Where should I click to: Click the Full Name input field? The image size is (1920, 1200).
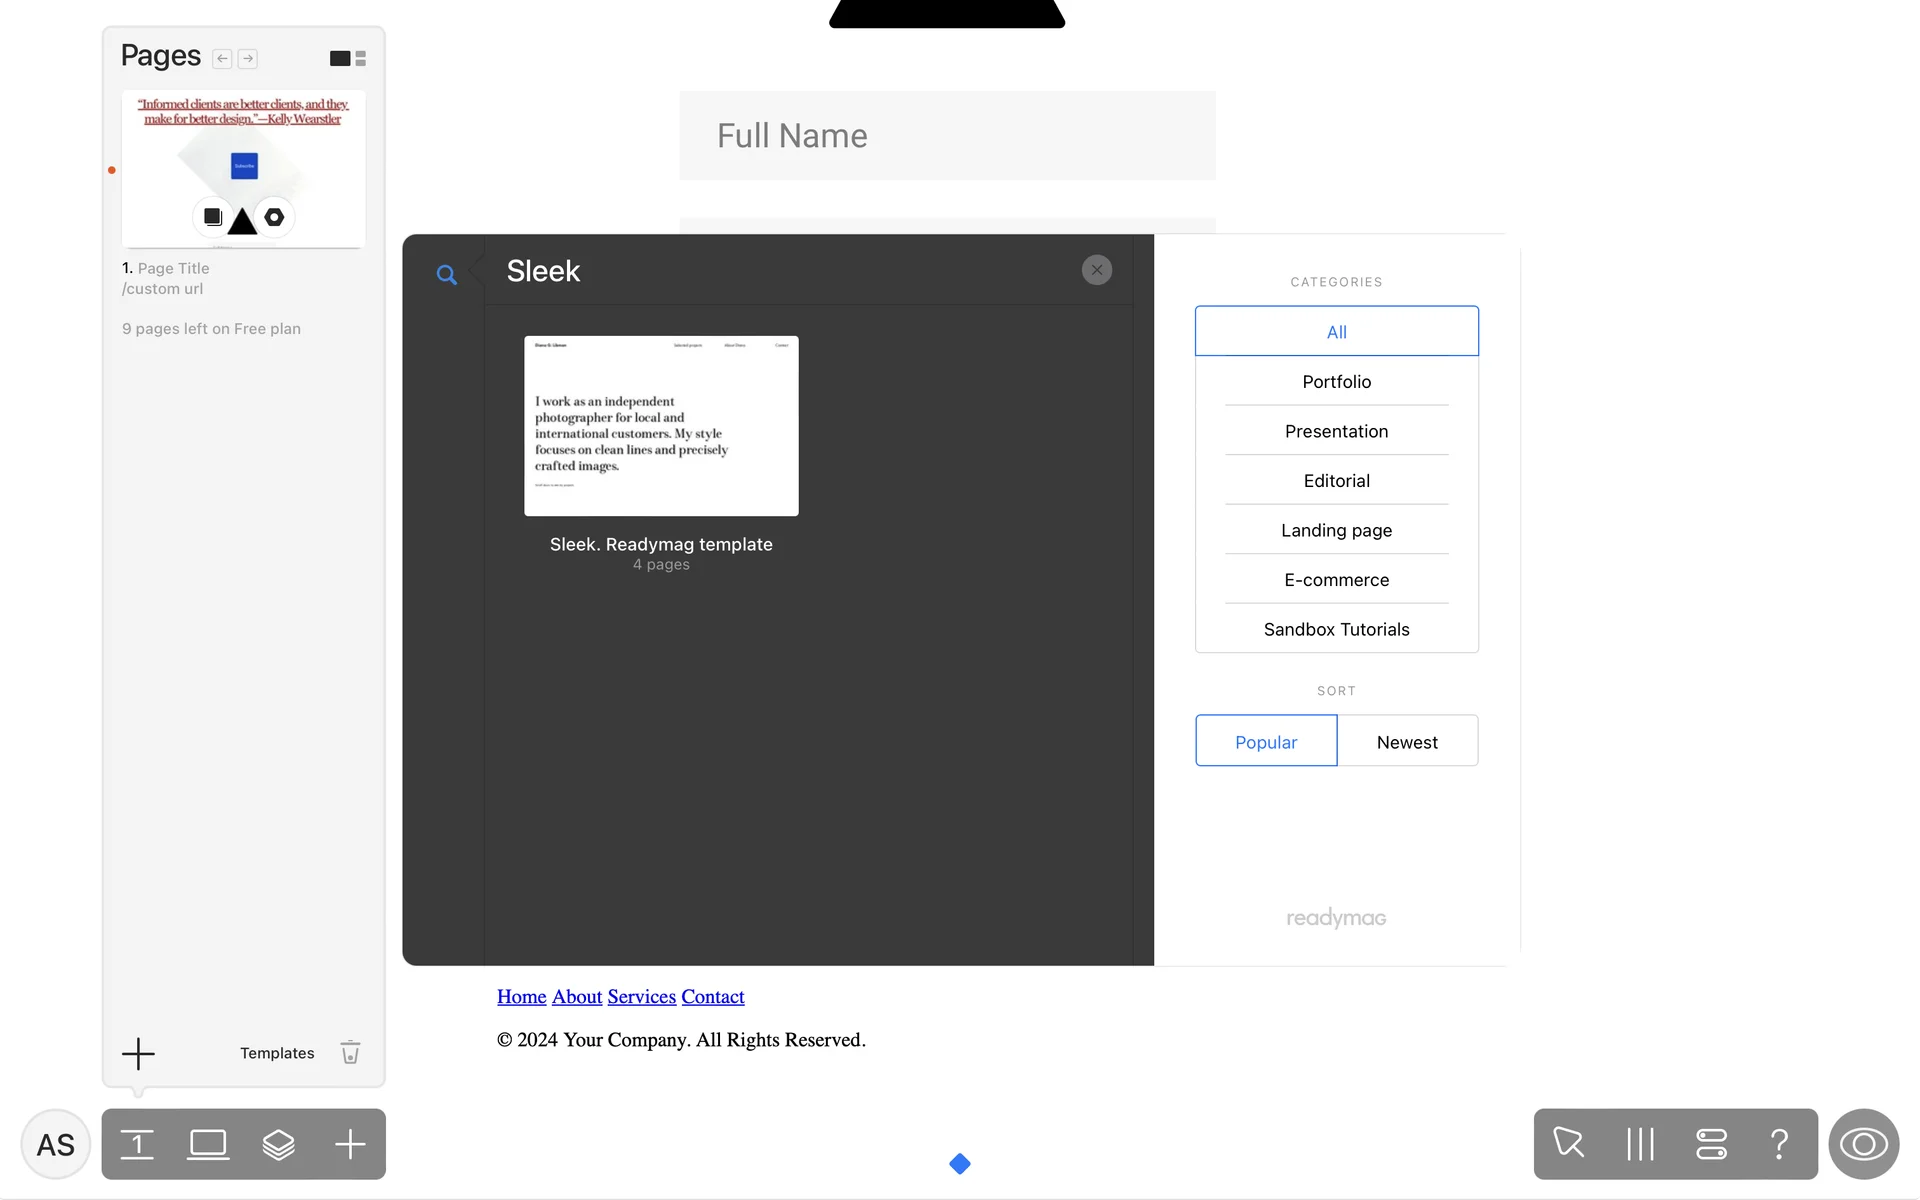point(947,136)
